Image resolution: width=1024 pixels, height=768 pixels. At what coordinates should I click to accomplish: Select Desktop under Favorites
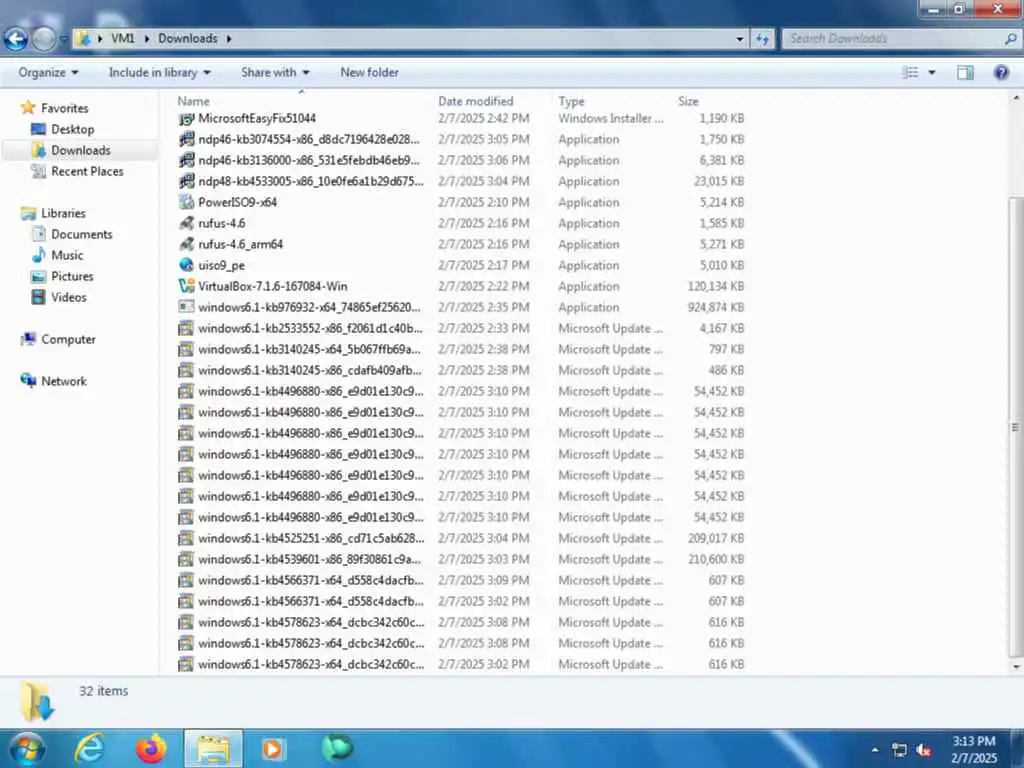point(72,129)
